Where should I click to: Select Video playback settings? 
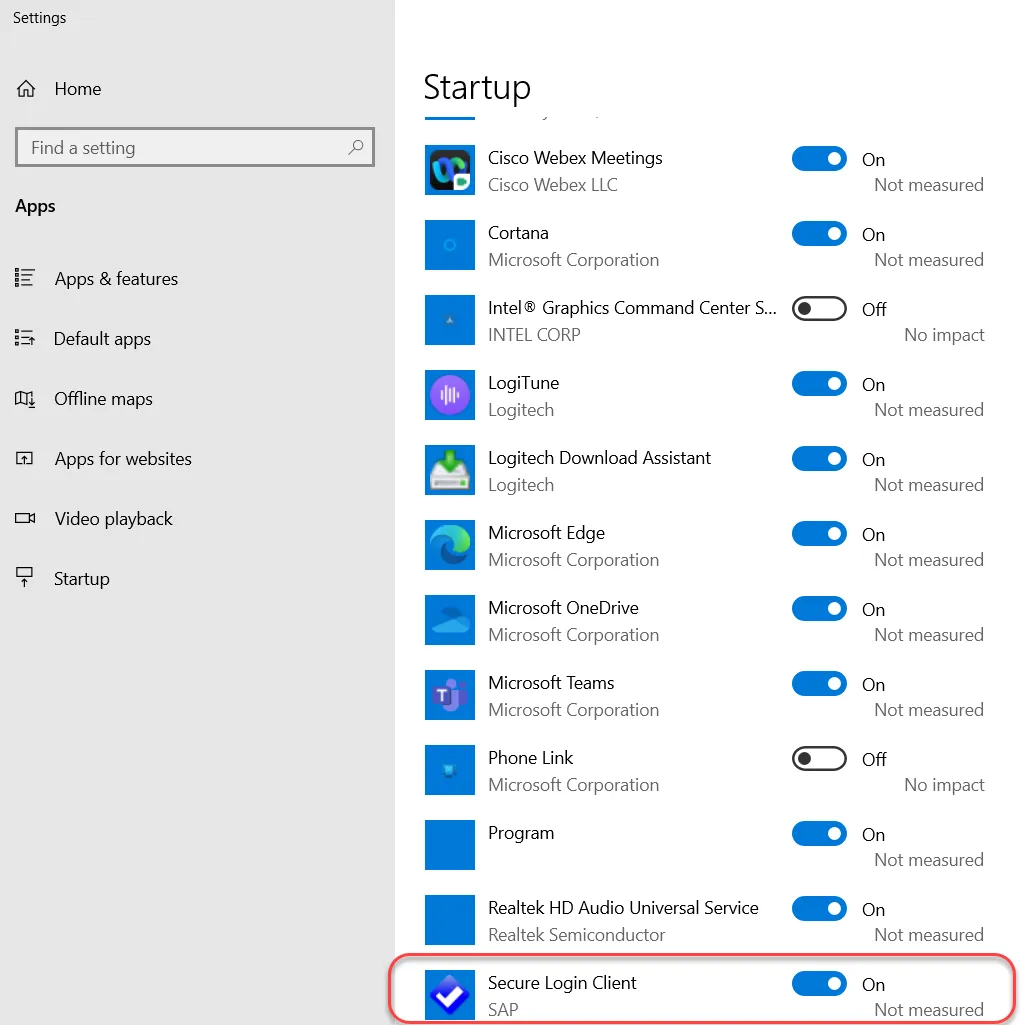pos(114,519)
